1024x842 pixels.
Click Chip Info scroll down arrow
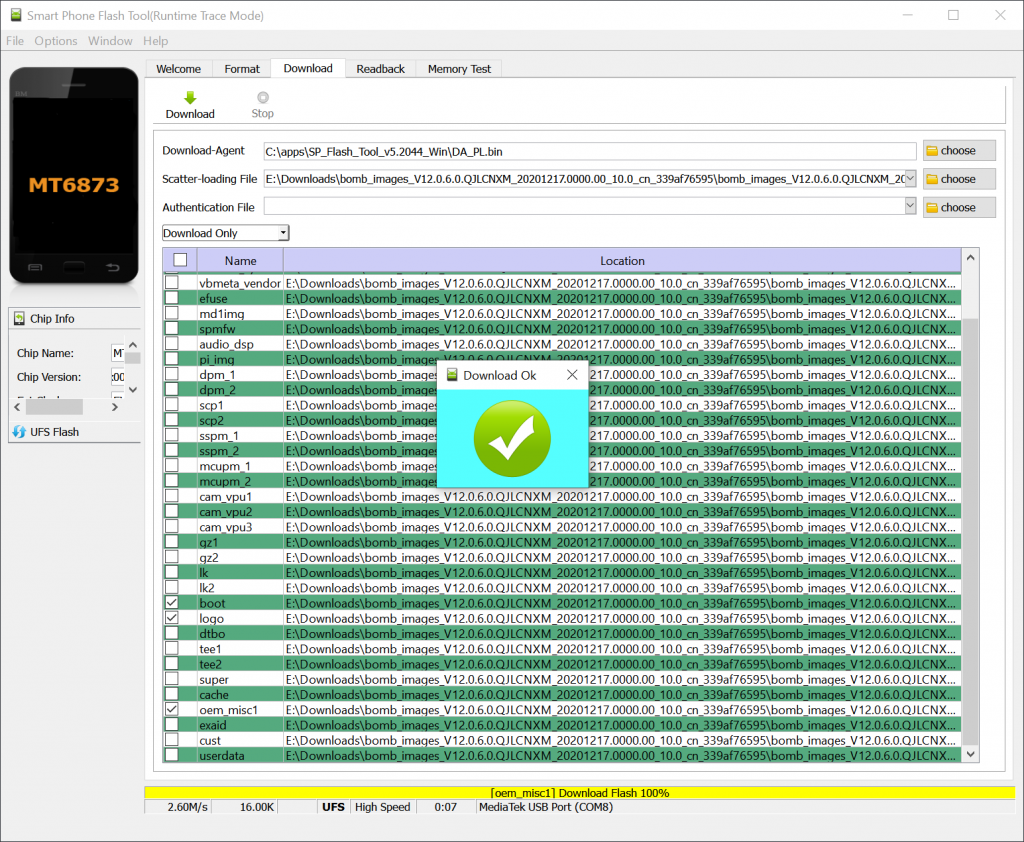(133, 390)
